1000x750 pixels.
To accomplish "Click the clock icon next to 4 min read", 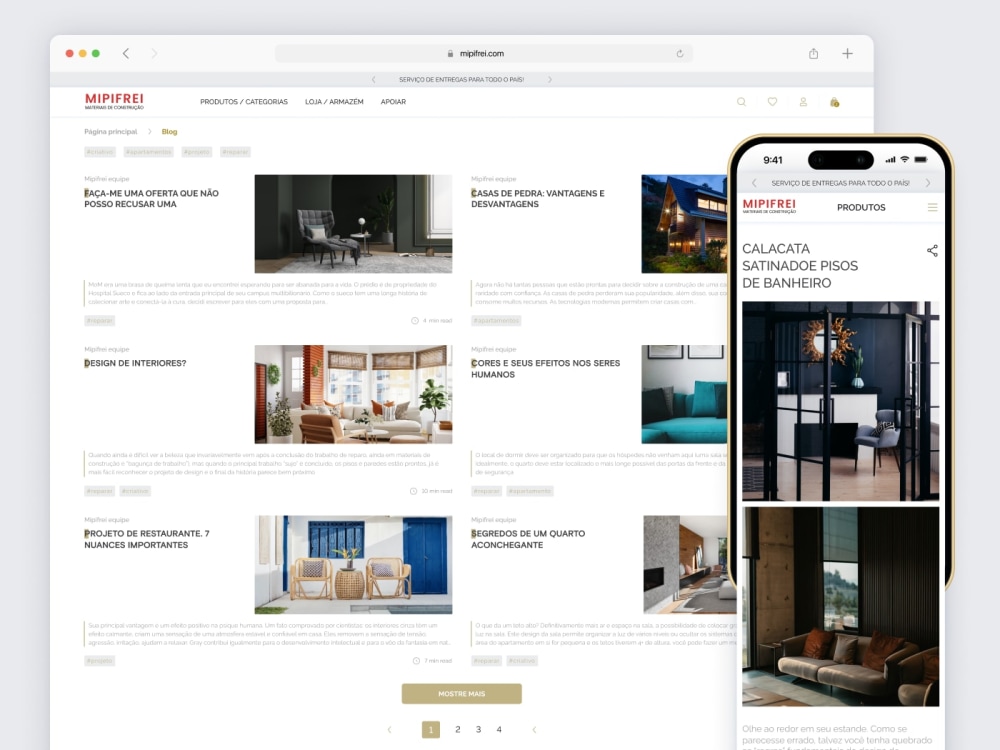I will pyautogui.click(x=415, y=321).
